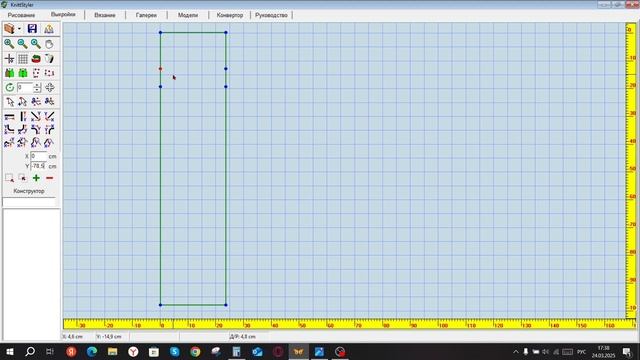This screenshot has width=640, height=360.
Task: Select the first green sweater icon
Action: coord(9,73)
